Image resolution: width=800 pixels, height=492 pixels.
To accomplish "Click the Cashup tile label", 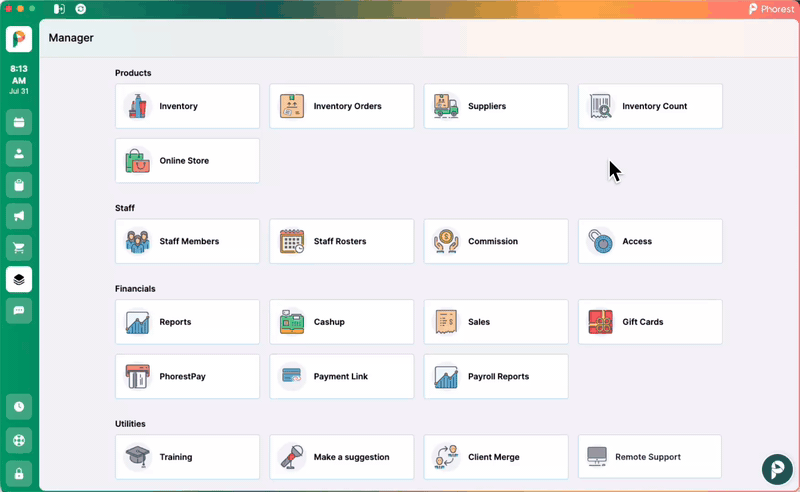I will point(329,322).
